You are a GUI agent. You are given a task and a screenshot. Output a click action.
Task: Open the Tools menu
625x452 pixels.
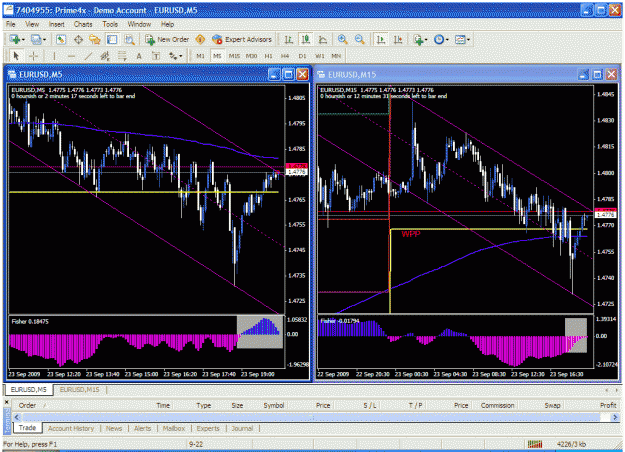pyautogui.click(x=110, y=24)
